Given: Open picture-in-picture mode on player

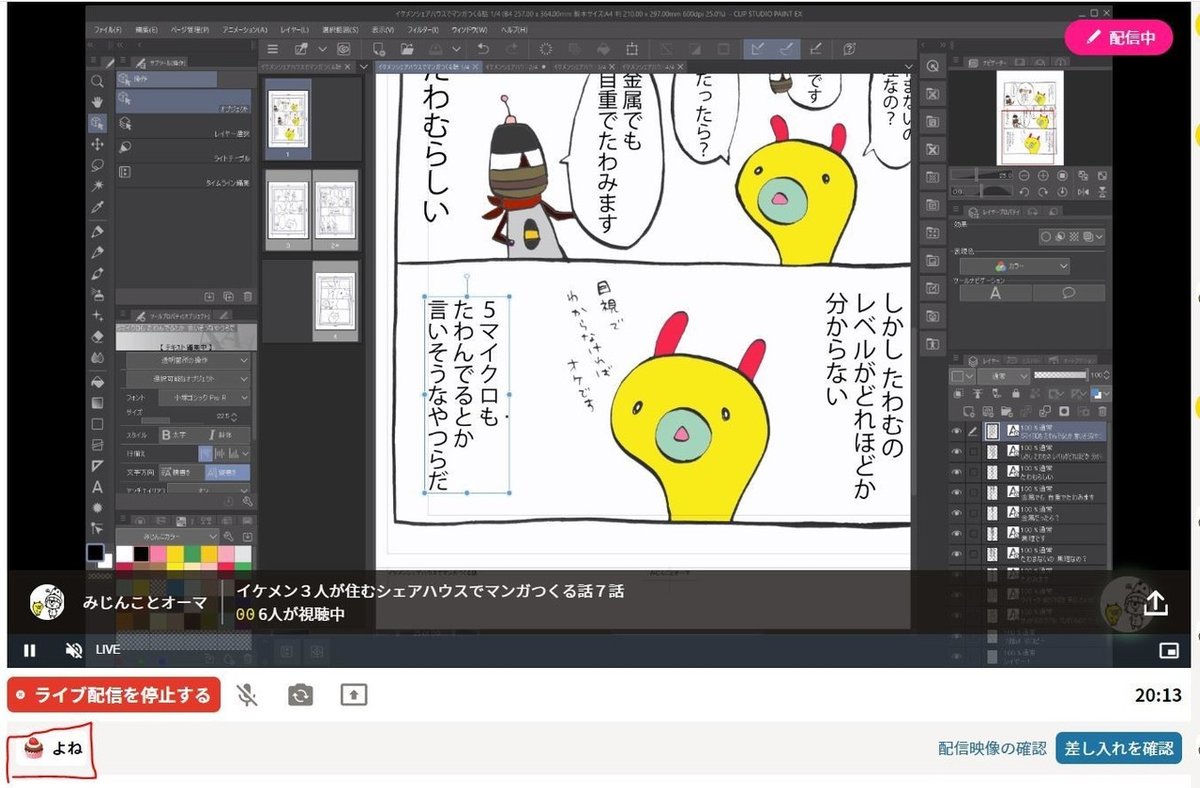Looking at the screenshot, I should click(1169, 650).
